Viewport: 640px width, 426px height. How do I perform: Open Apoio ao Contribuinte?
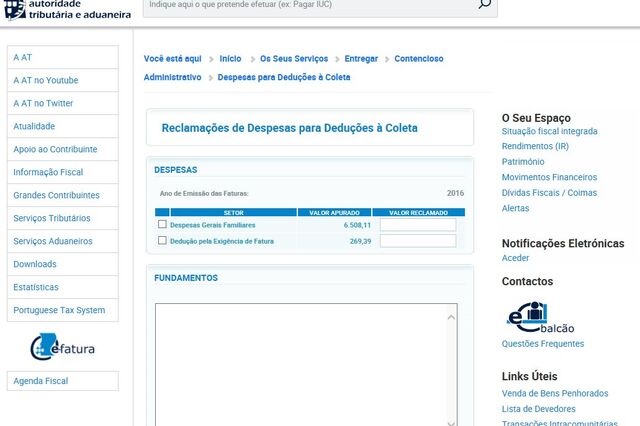click(x=63, y=149)
